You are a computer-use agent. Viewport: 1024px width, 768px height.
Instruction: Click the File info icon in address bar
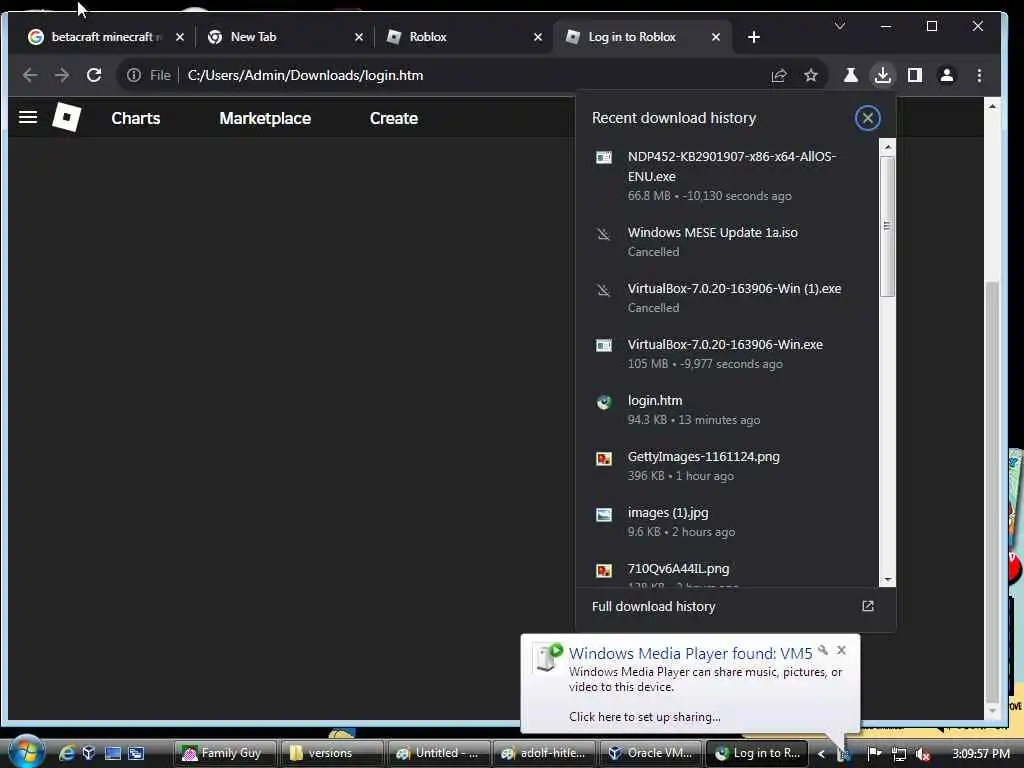point(134,75)
